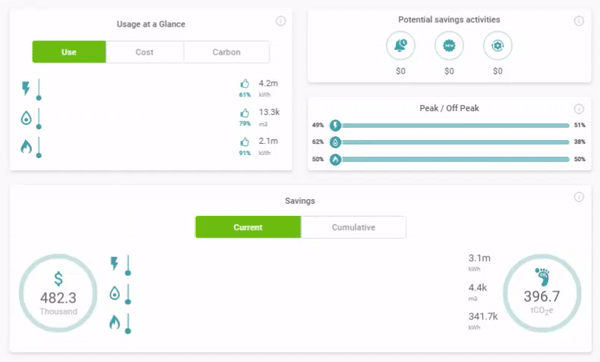The height and width of the screenshot is (362, 600).
Task: Click water icon on Peak/Off Peak bar
Action: point(335,142)
